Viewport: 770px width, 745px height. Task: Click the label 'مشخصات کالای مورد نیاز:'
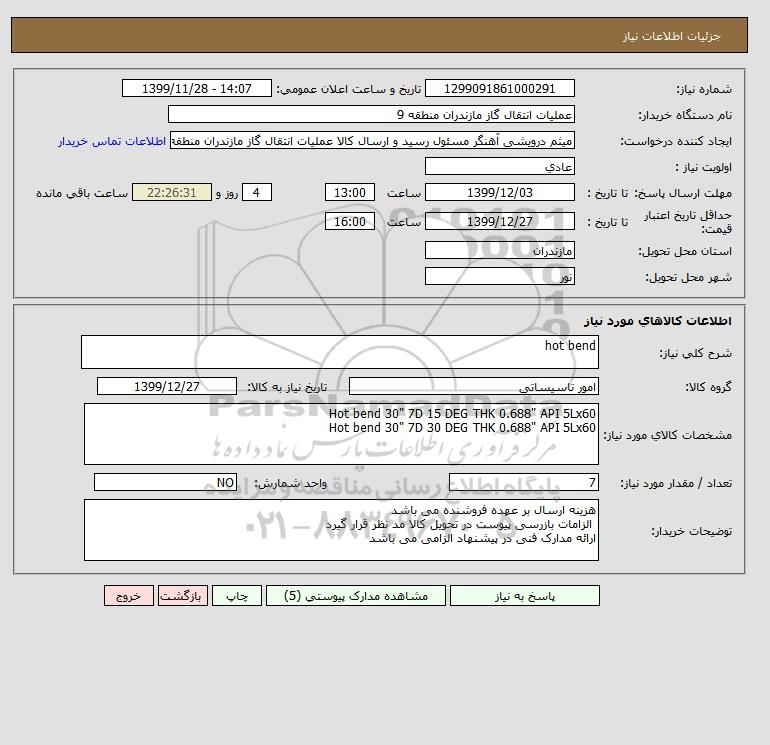(x=668, y=435)
